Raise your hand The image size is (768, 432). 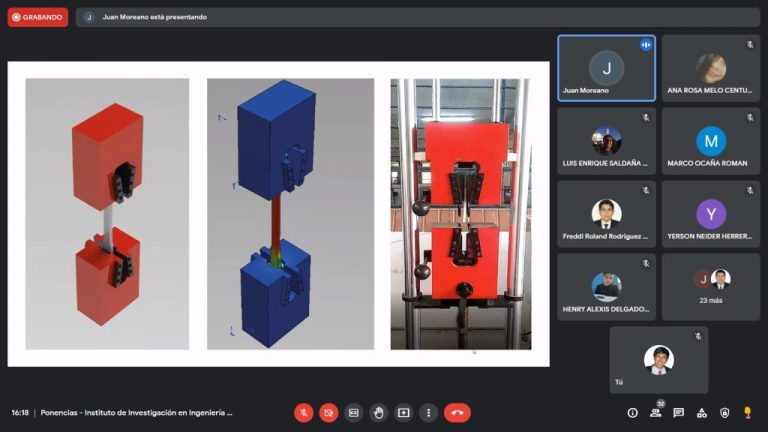pos(379,412)
